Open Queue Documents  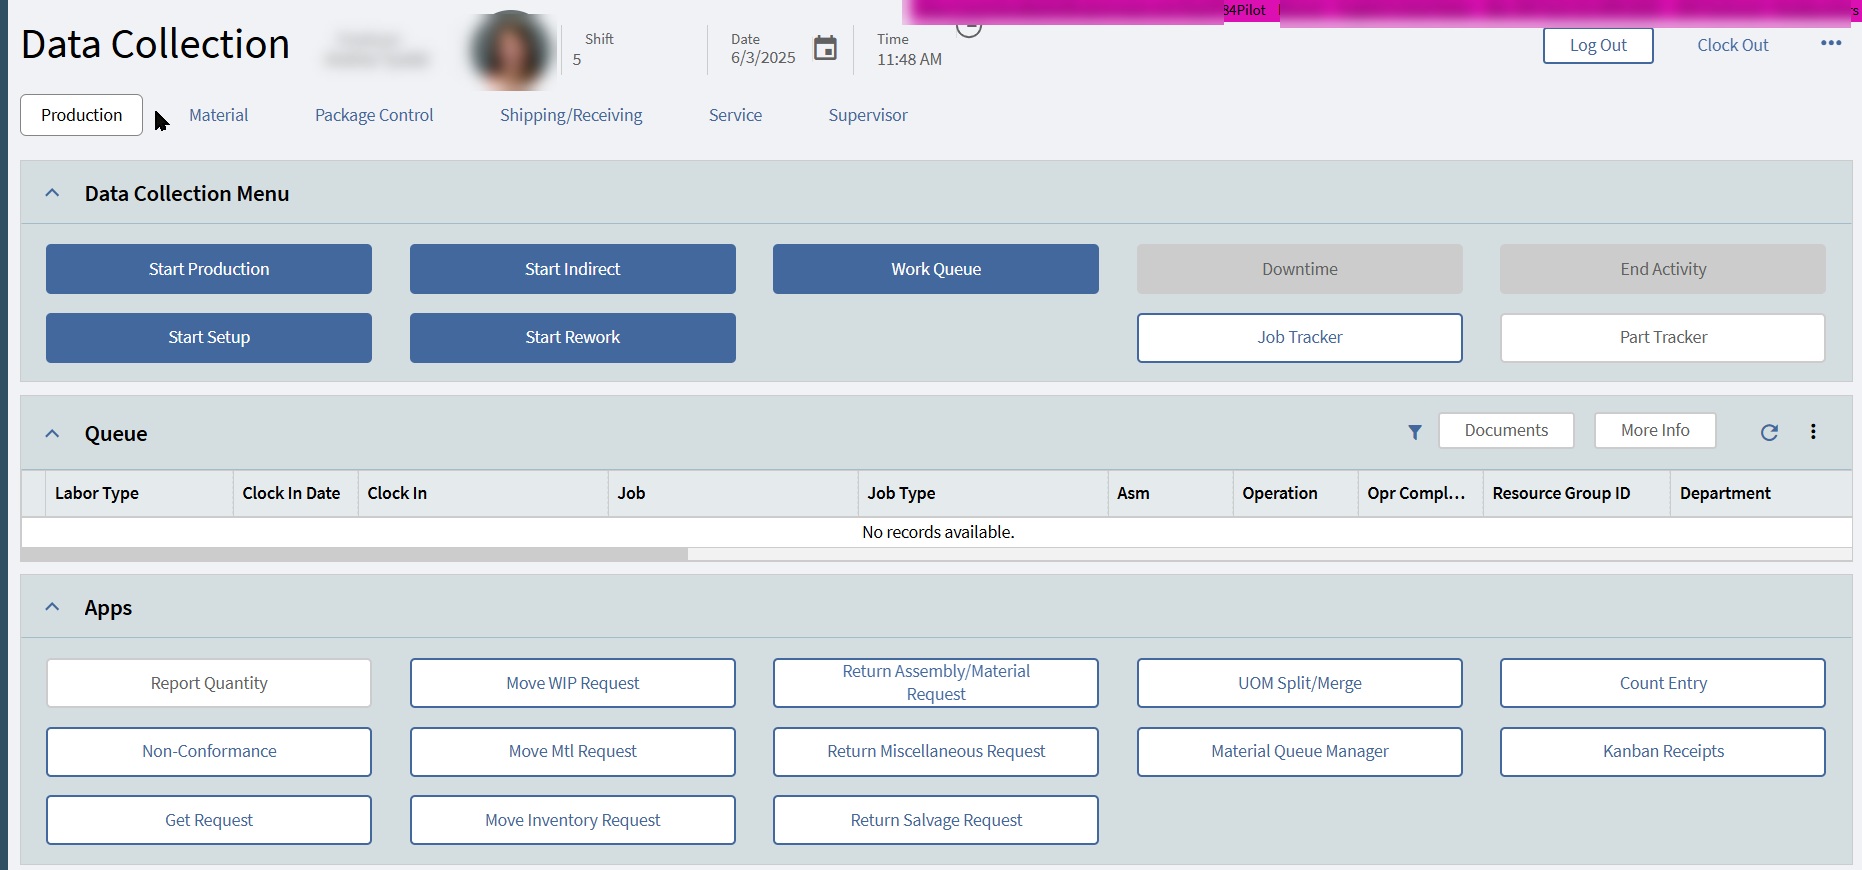1506,431
